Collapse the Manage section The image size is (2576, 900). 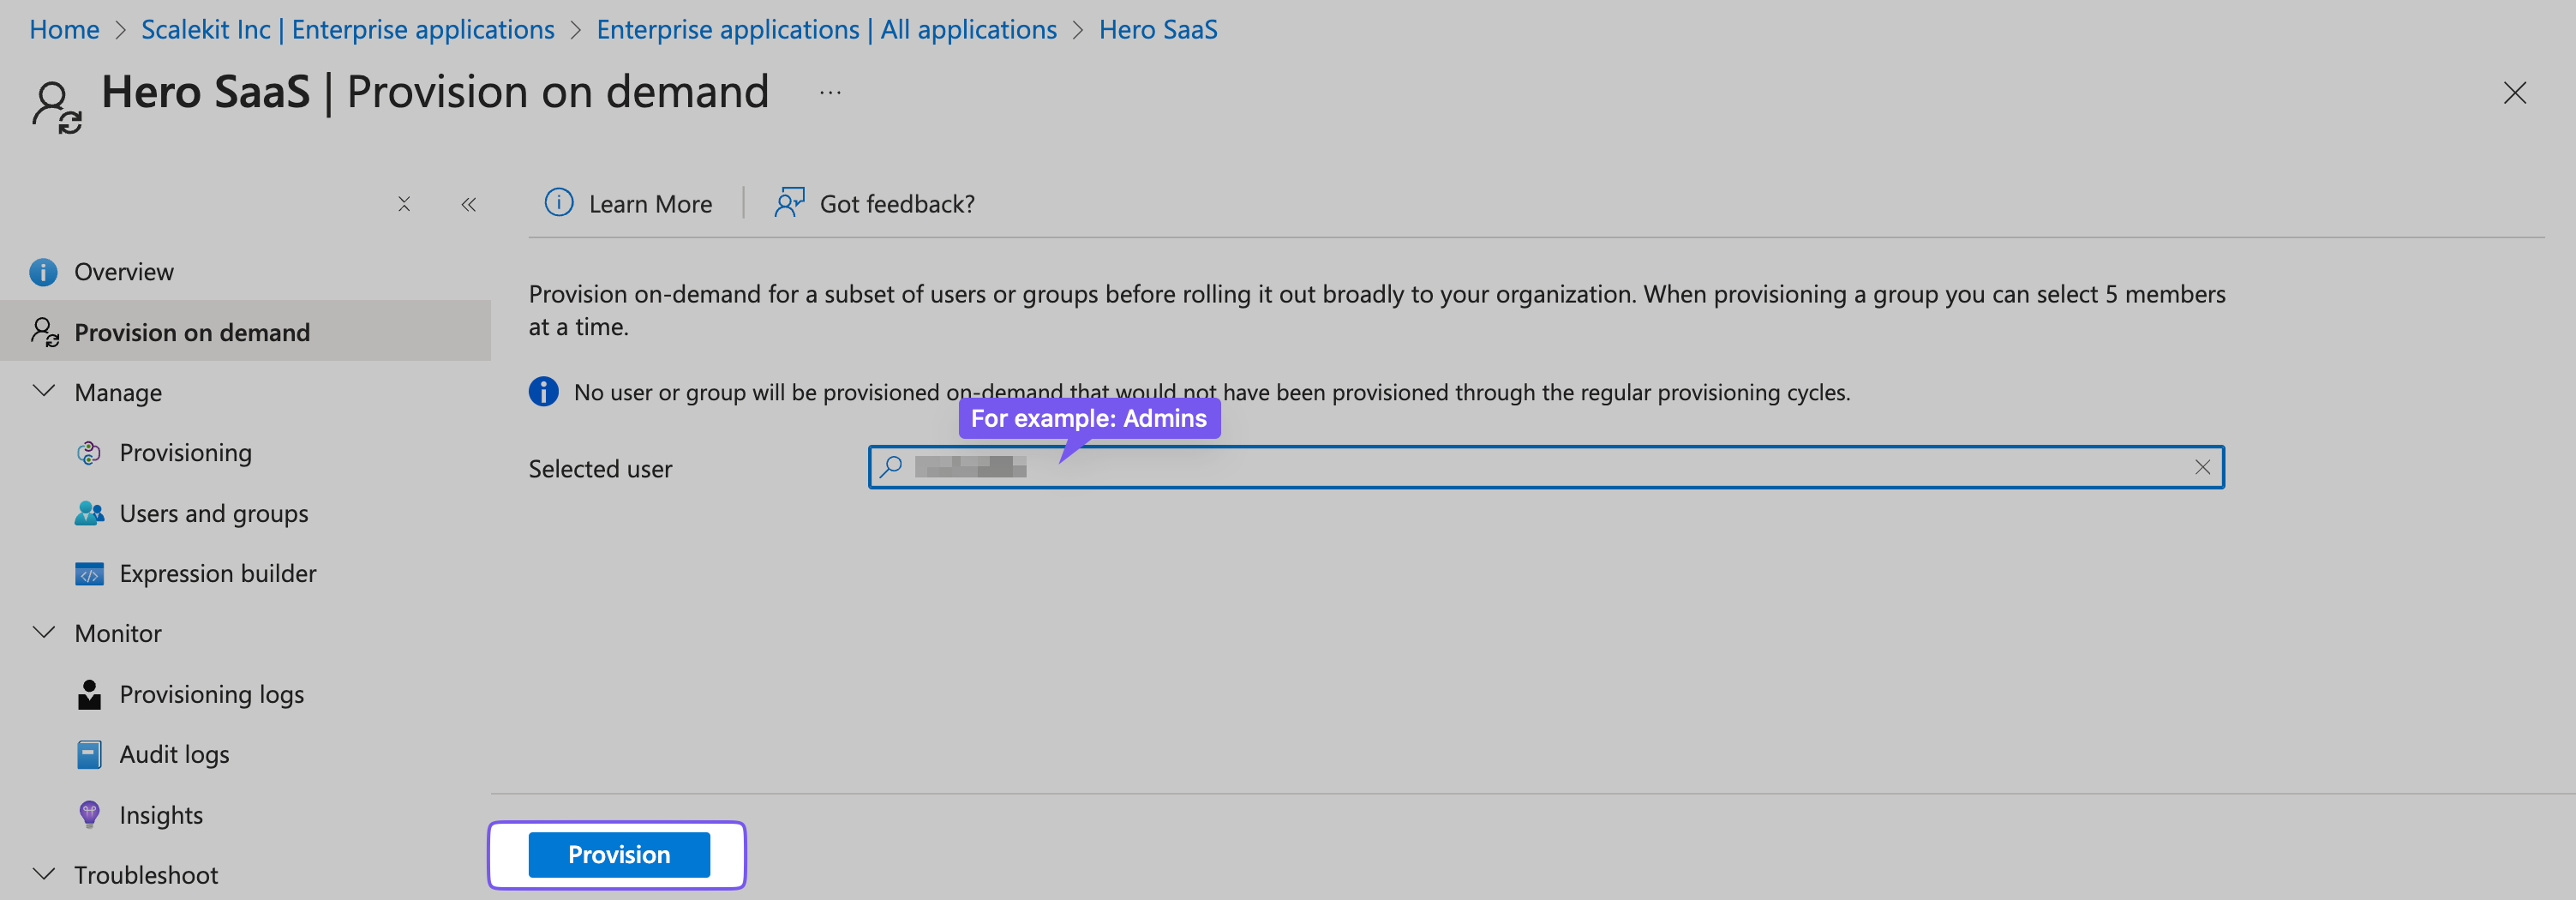pyautogui.click(x=44, y=391)
